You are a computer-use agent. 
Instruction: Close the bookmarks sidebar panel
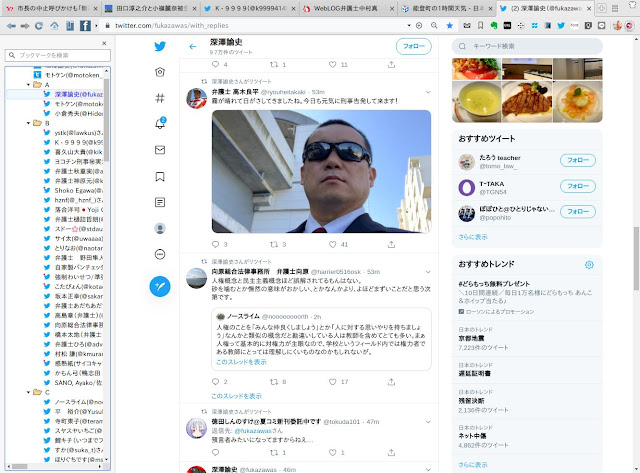(x=104, y=43)
